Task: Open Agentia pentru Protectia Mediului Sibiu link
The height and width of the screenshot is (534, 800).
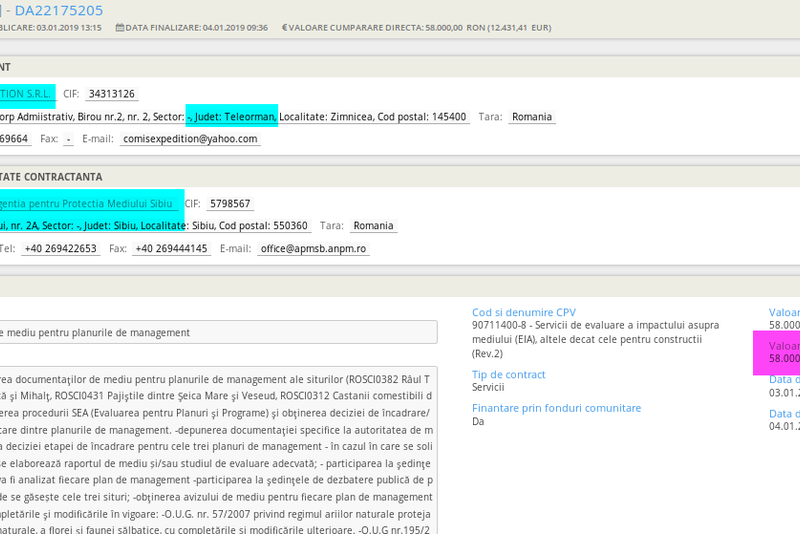Action: [x=90, y=204]
